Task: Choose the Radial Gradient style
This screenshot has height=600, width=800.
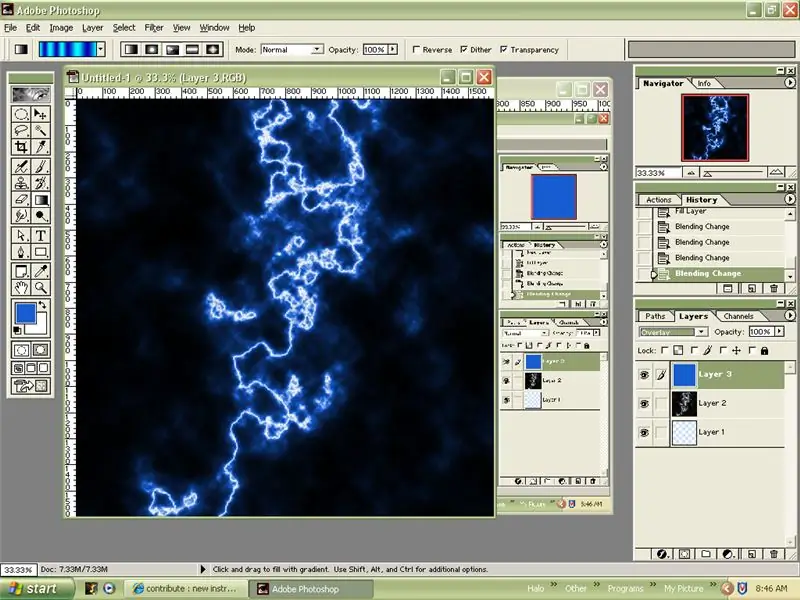Action: tap(152, 49)
